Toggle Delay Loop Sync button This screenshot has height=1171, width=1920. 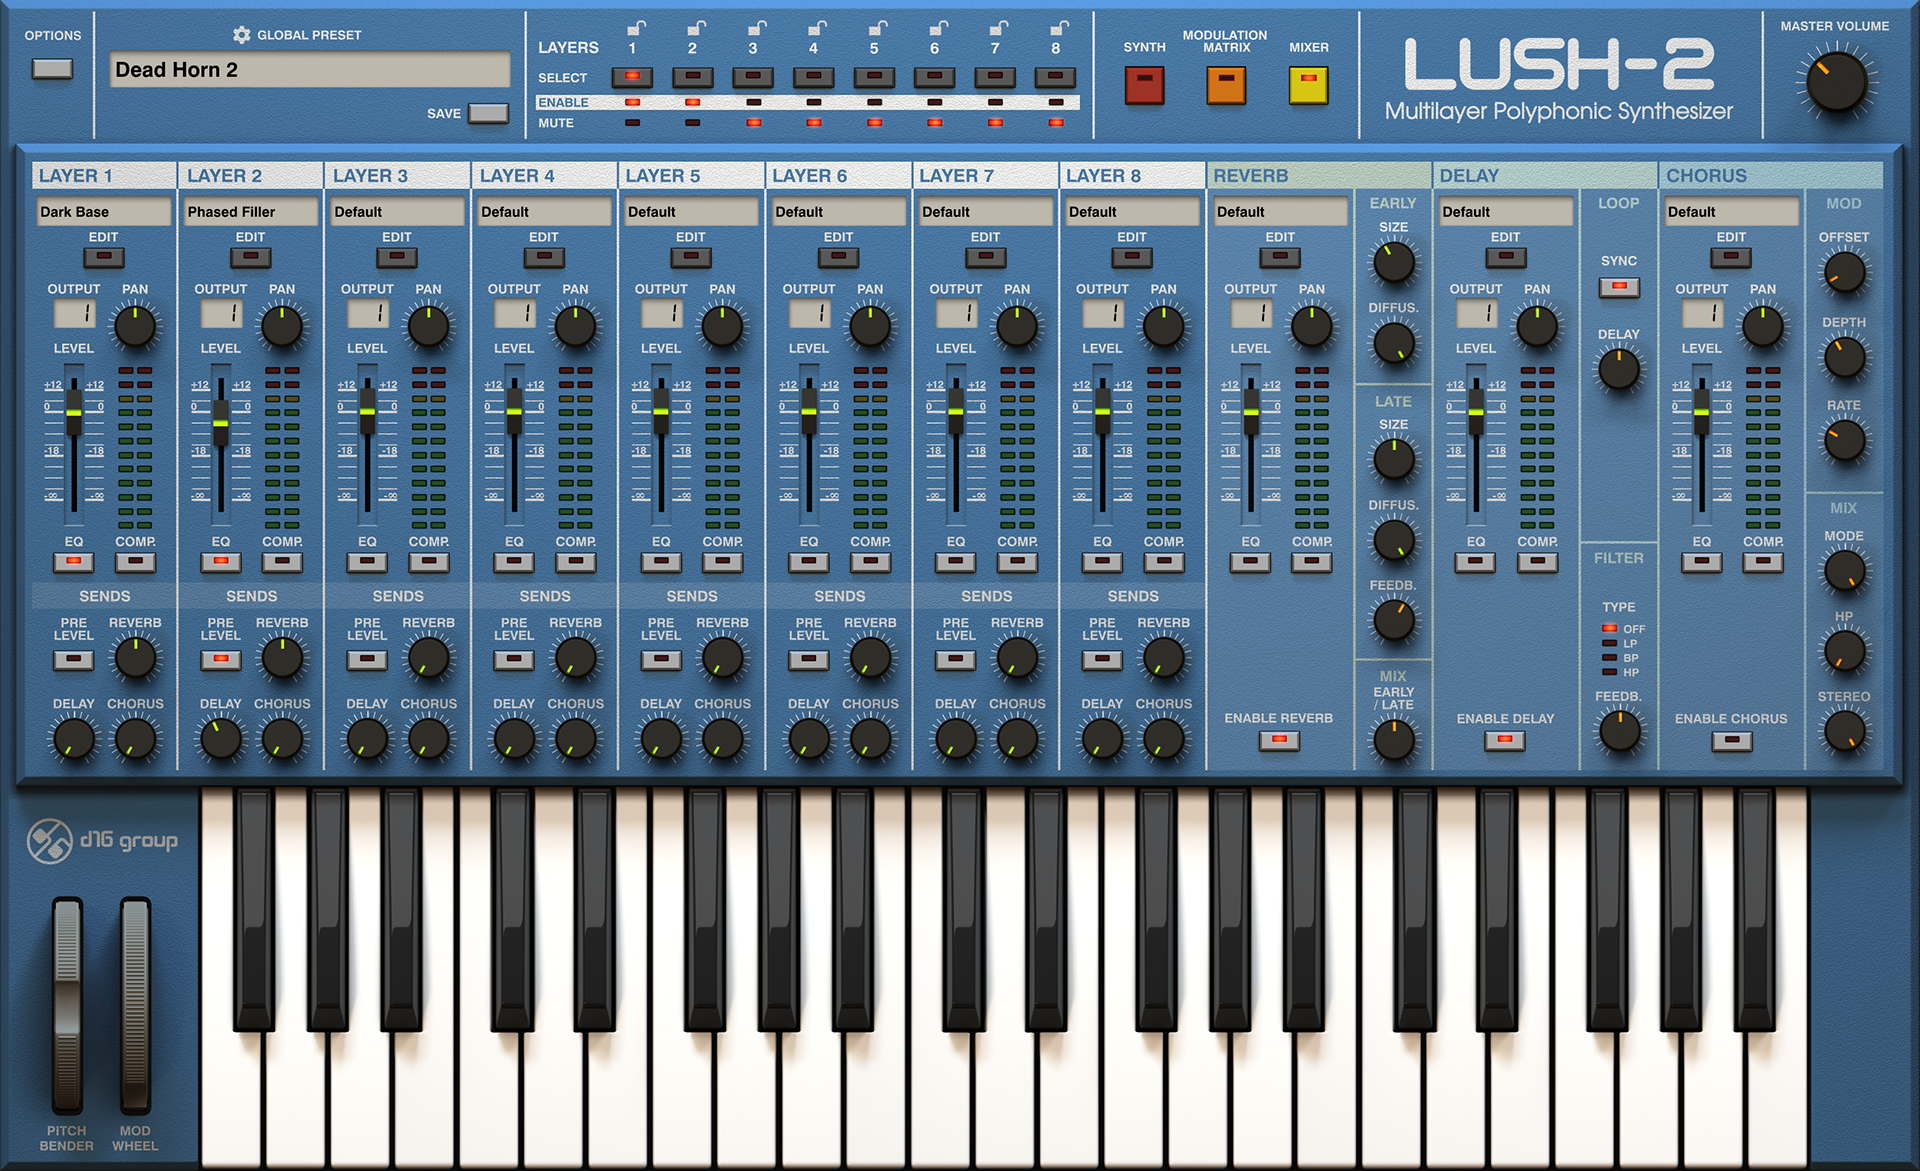[x=1618, y=287]
